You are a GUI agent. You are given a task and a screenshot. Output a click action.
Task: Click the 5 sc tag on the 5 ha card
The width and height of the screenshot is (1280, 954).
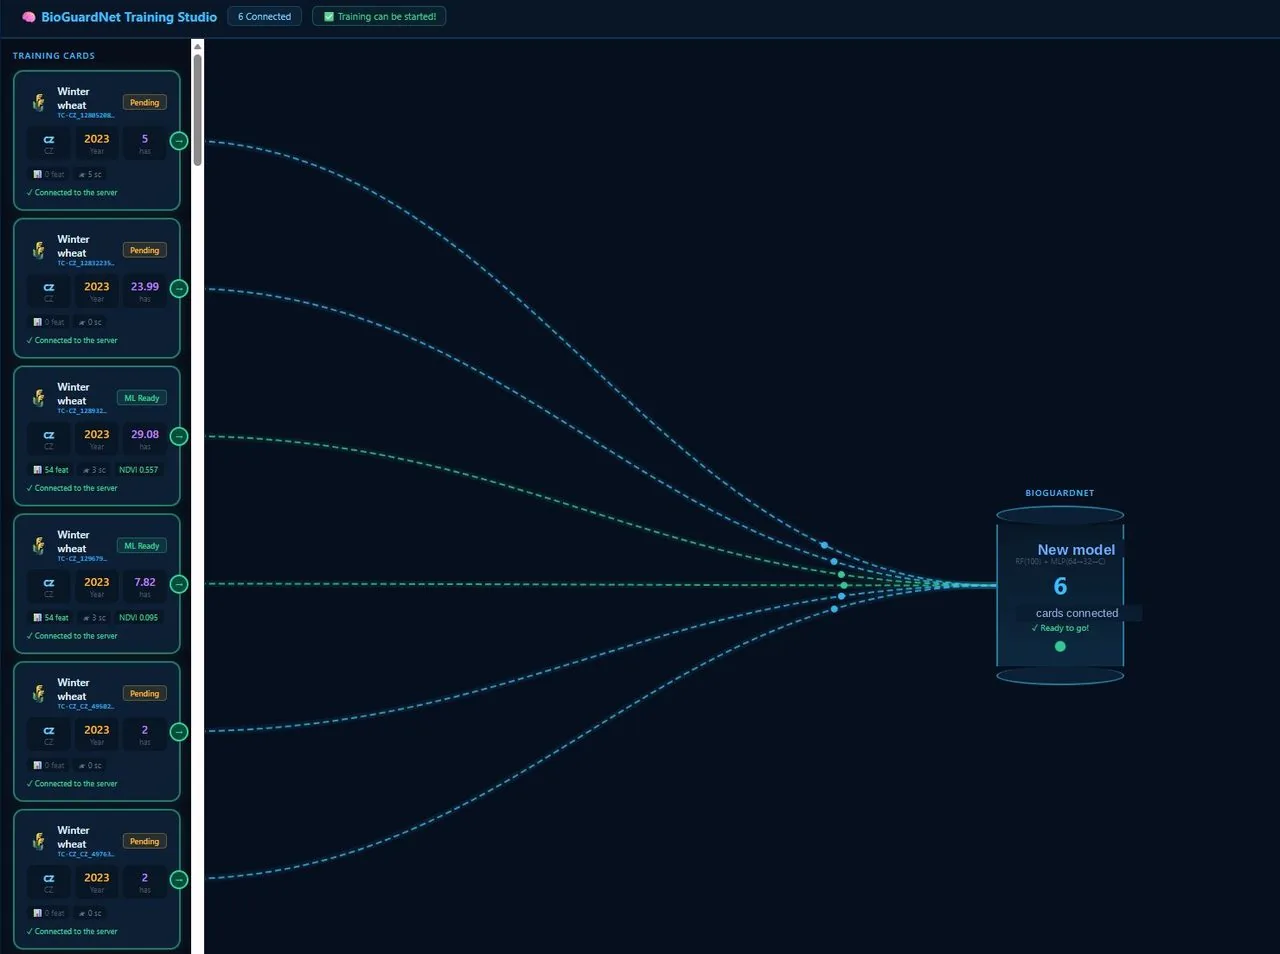[x=90, y=175]
